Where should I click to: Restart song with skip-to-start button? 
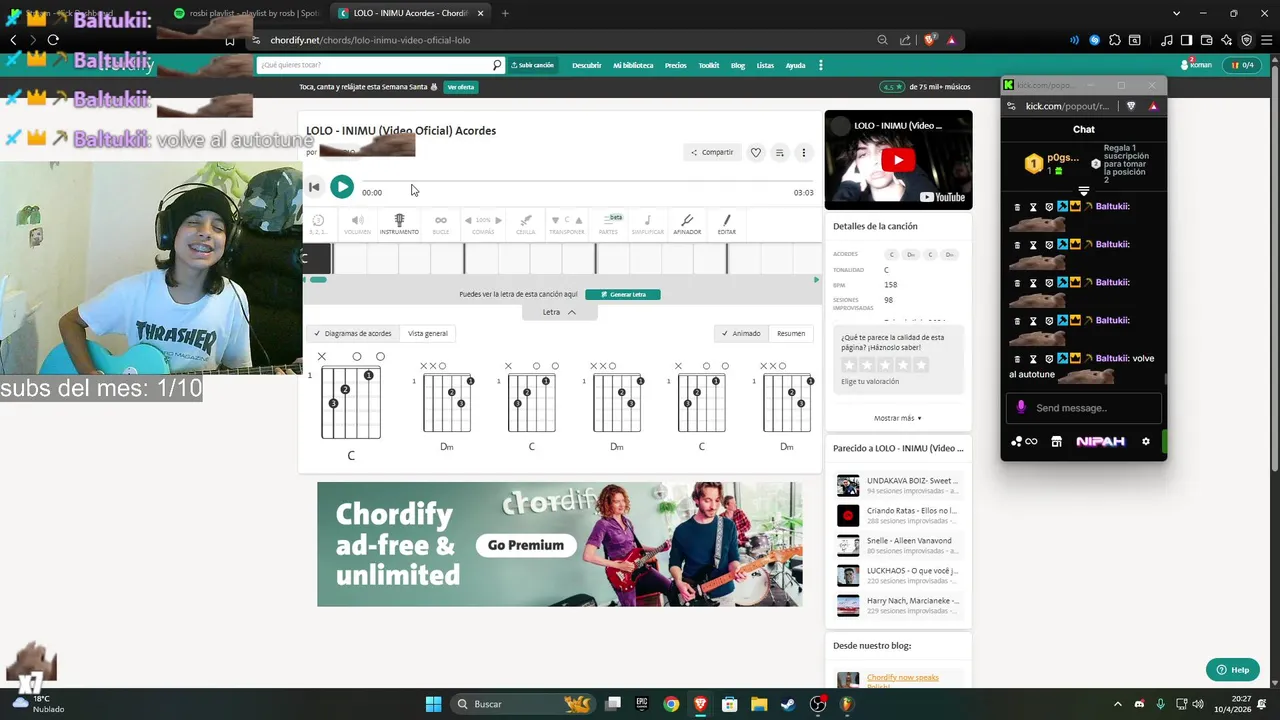pos(314,187)
